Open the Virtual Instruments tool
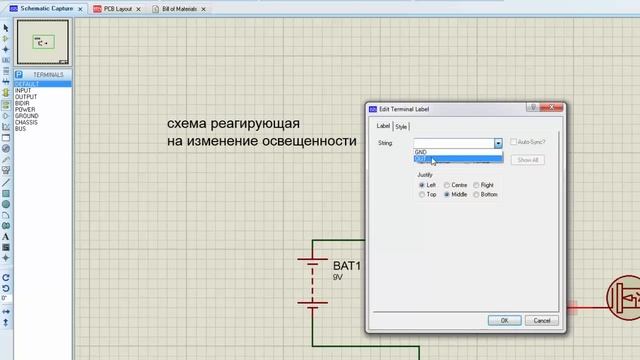Viewport: 640px width, 360px height. [6, 170]
